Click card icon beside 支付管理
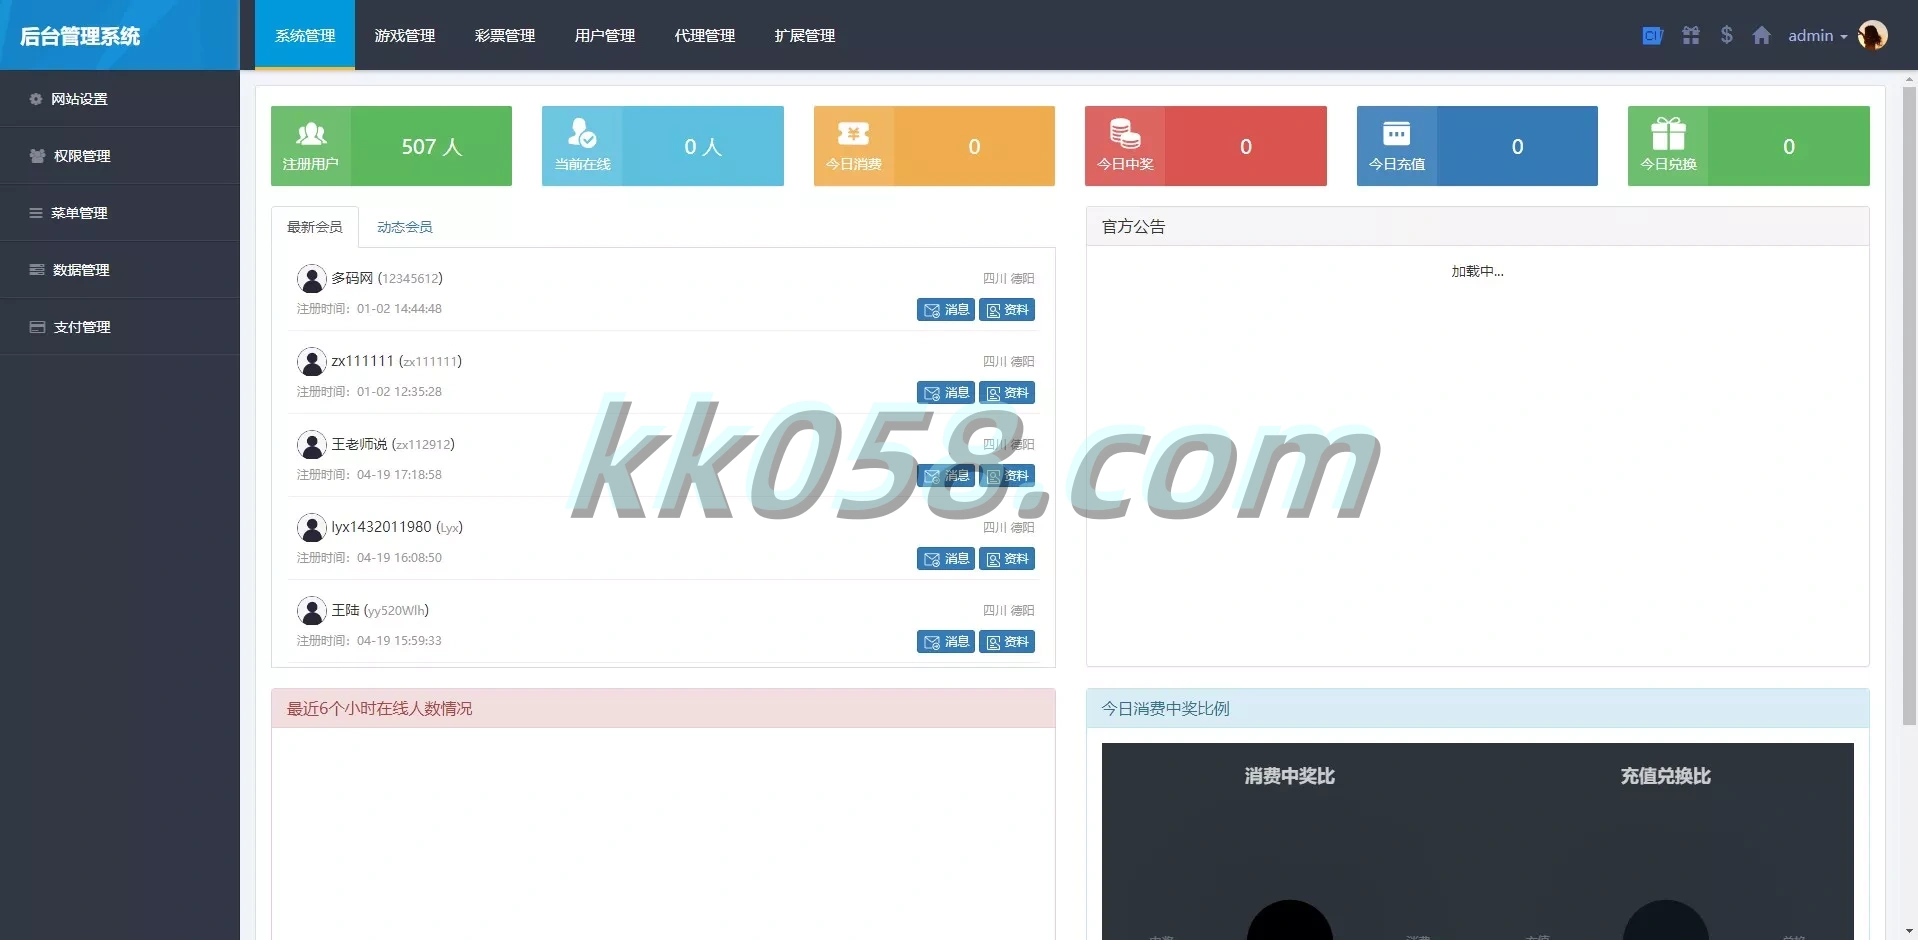This screenshot has height=940, width=1918. click(x=37, y=327)
